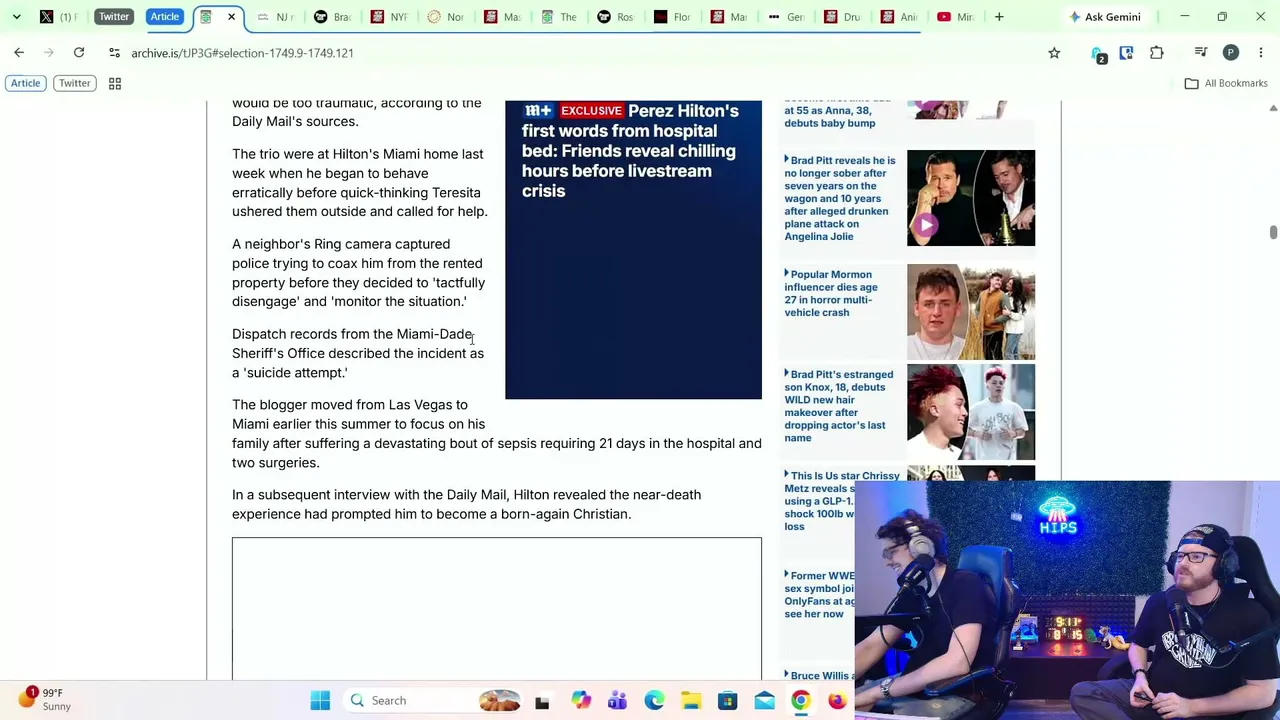Select the 'Twitter' tab group label
The width and height of the screenshot is (1280, 720).
[x=114, y=17]
